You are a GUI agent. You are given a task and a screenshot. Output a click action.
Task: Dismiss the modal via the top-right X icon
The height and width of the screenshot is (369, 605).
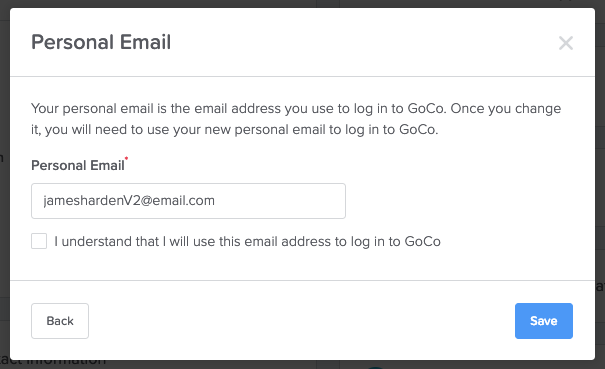point(566,43)
